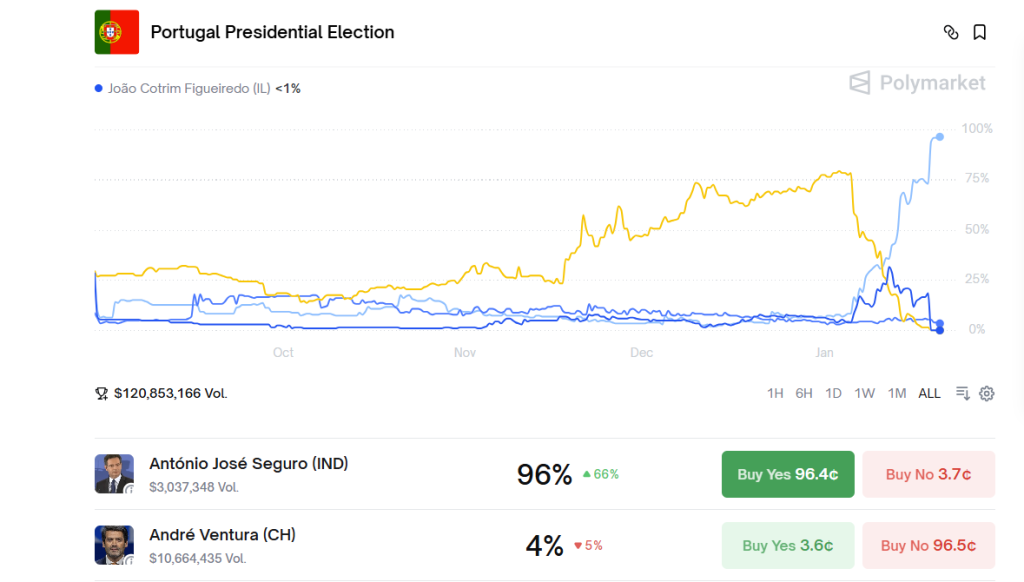Show the 1D chart time range
The height and width of the screenshot is (582, 1024).
834,393
